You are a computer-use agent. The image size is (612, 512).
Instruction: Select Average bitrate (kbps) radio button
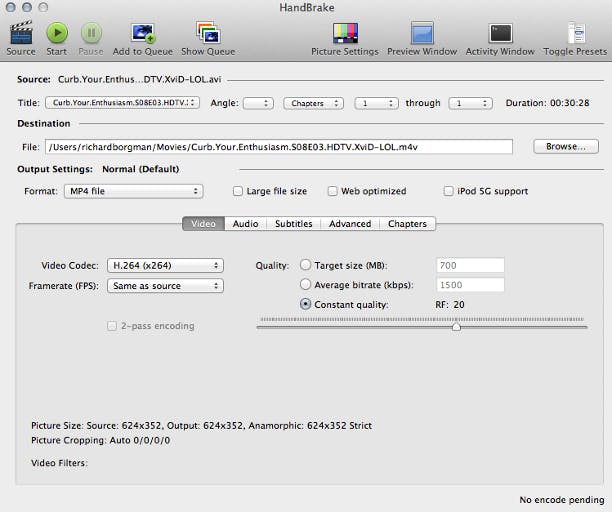pos(305,284)
